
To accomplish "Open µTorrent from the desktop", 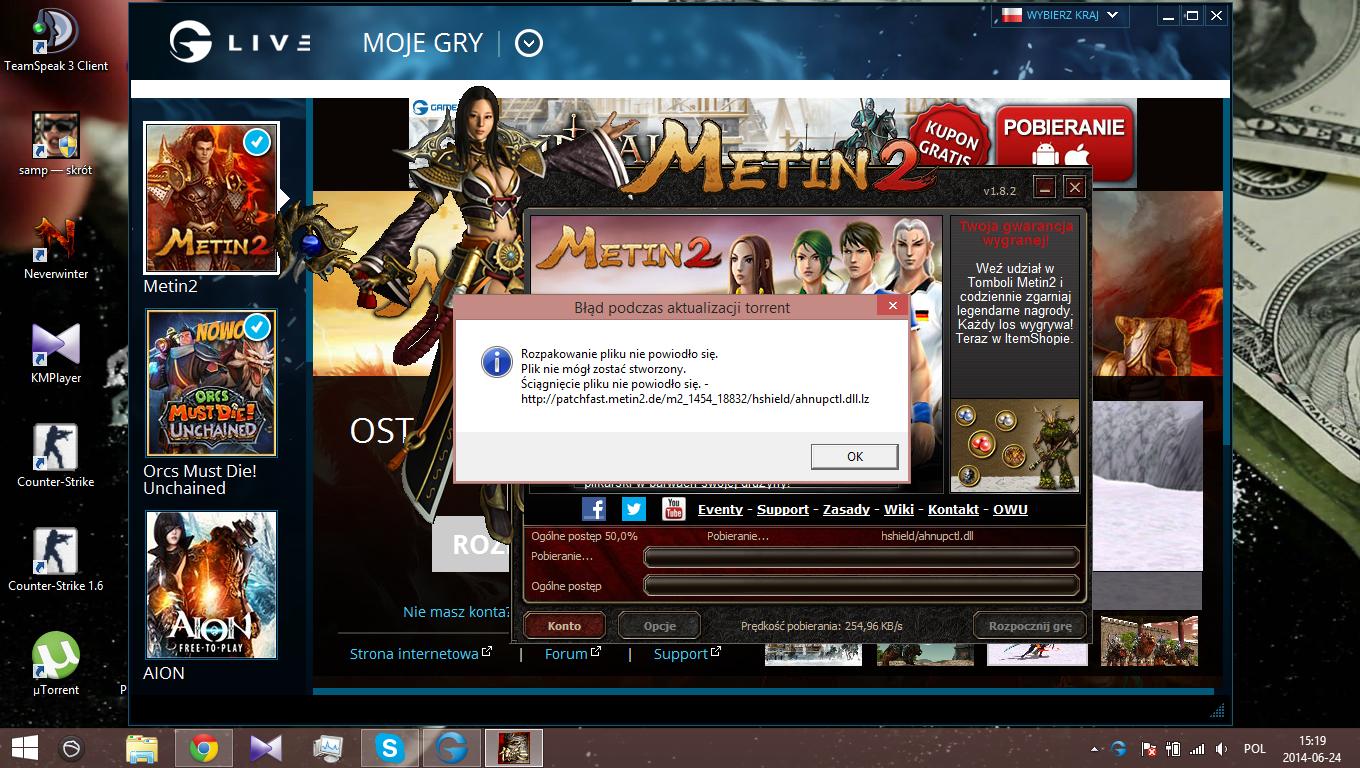I will pyautogui.click(x=56, y=665).
